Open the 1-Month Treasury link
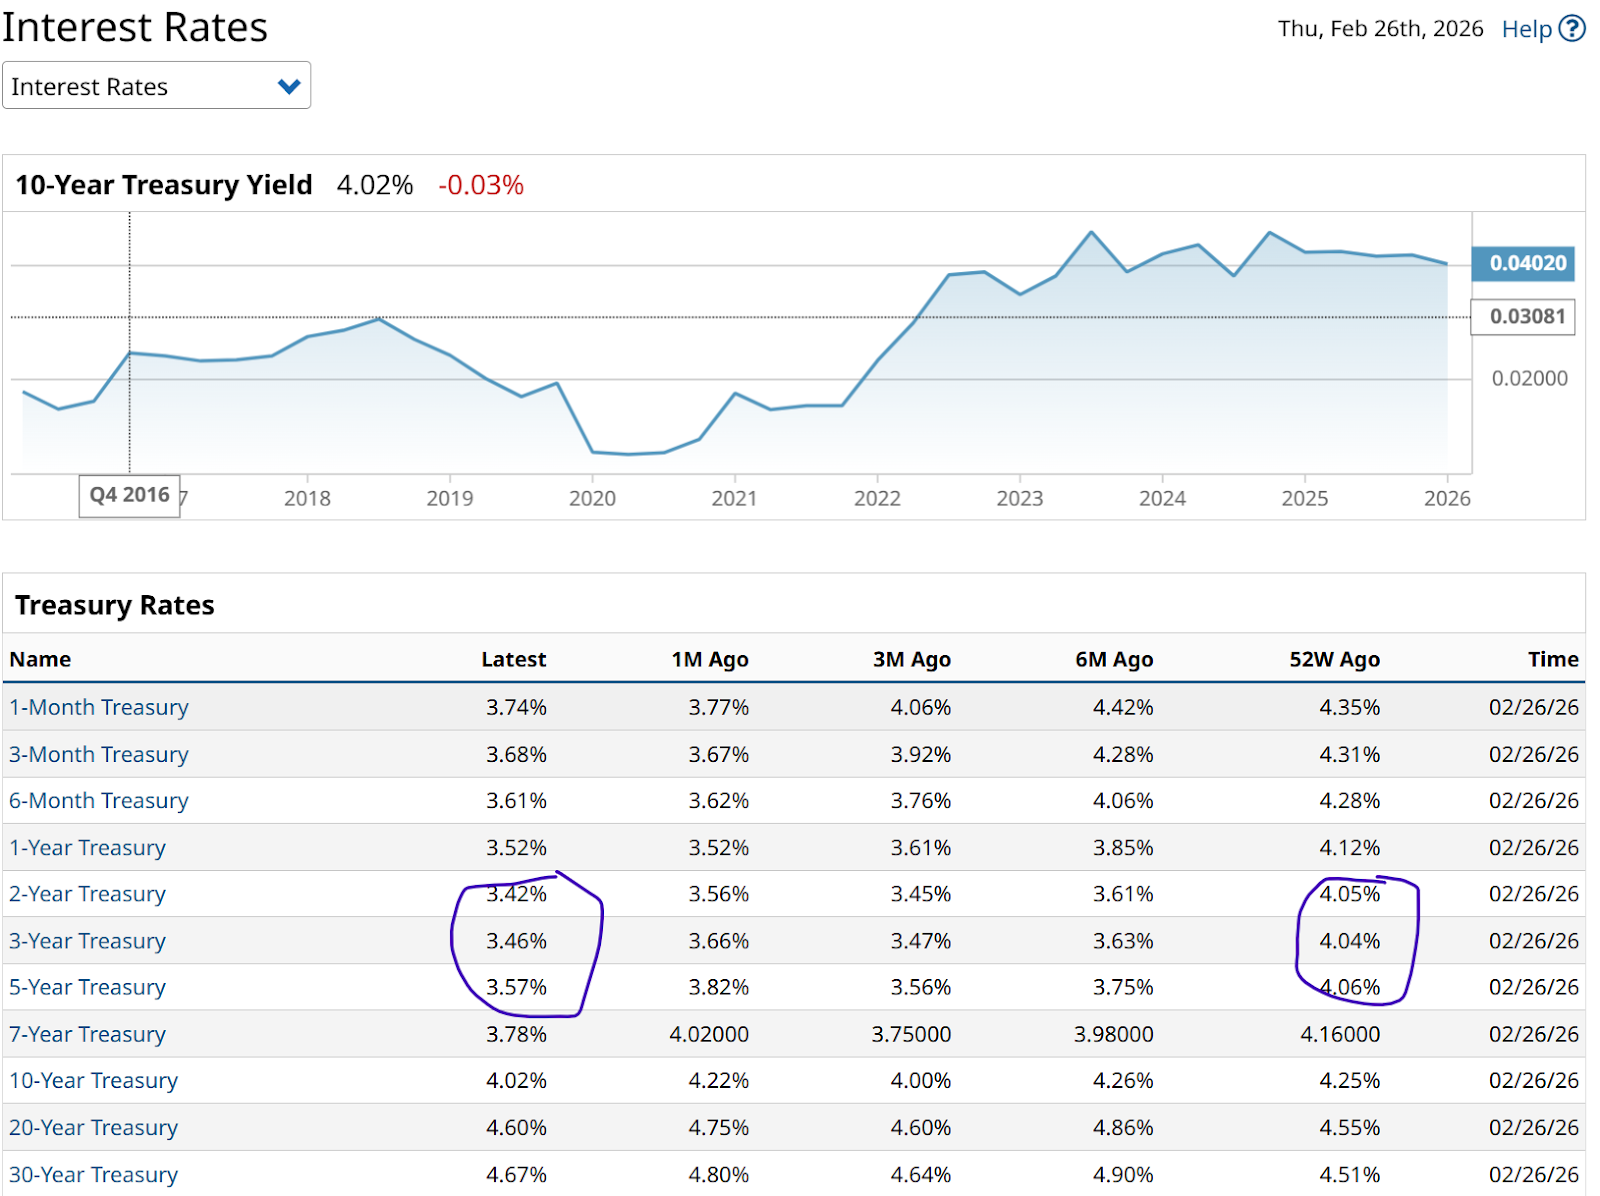Viewport: 1600px width, 1196px height. pyautogui.click(x=99, y=707)
